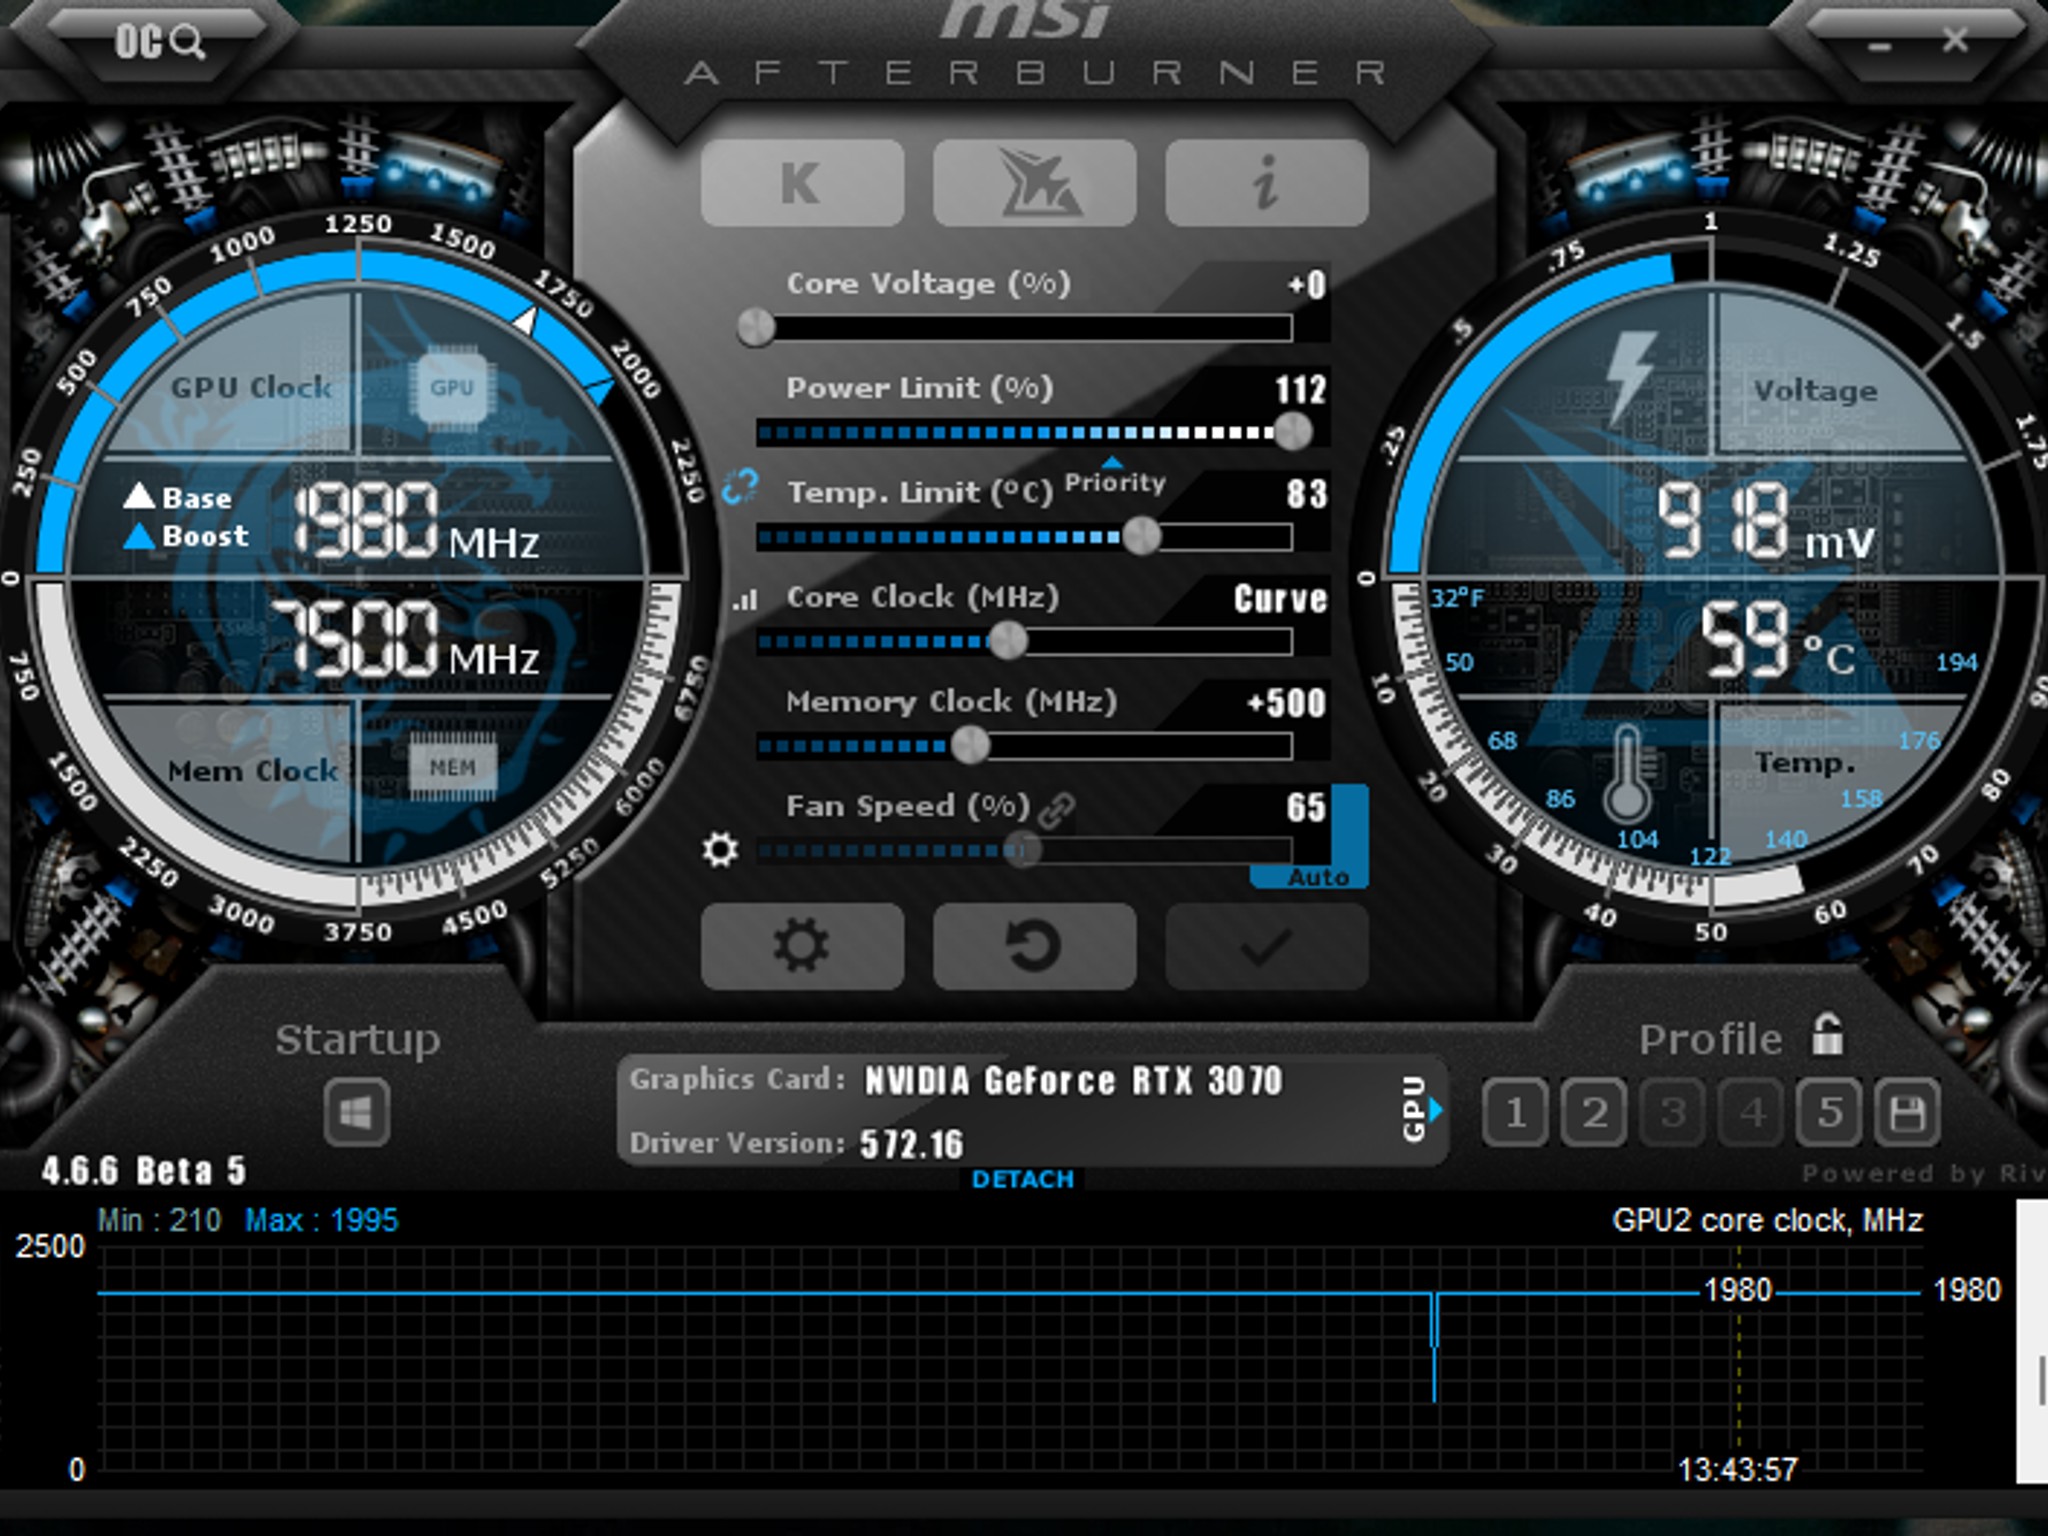
Task: Click the Temp. Limit slider knob
Action: (1141, 537)
